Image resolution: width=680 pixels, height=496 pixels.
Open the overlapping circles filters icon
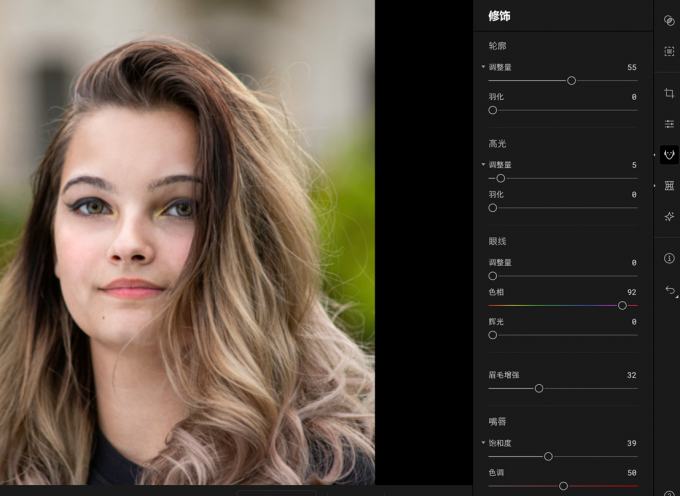coord(669,21)
